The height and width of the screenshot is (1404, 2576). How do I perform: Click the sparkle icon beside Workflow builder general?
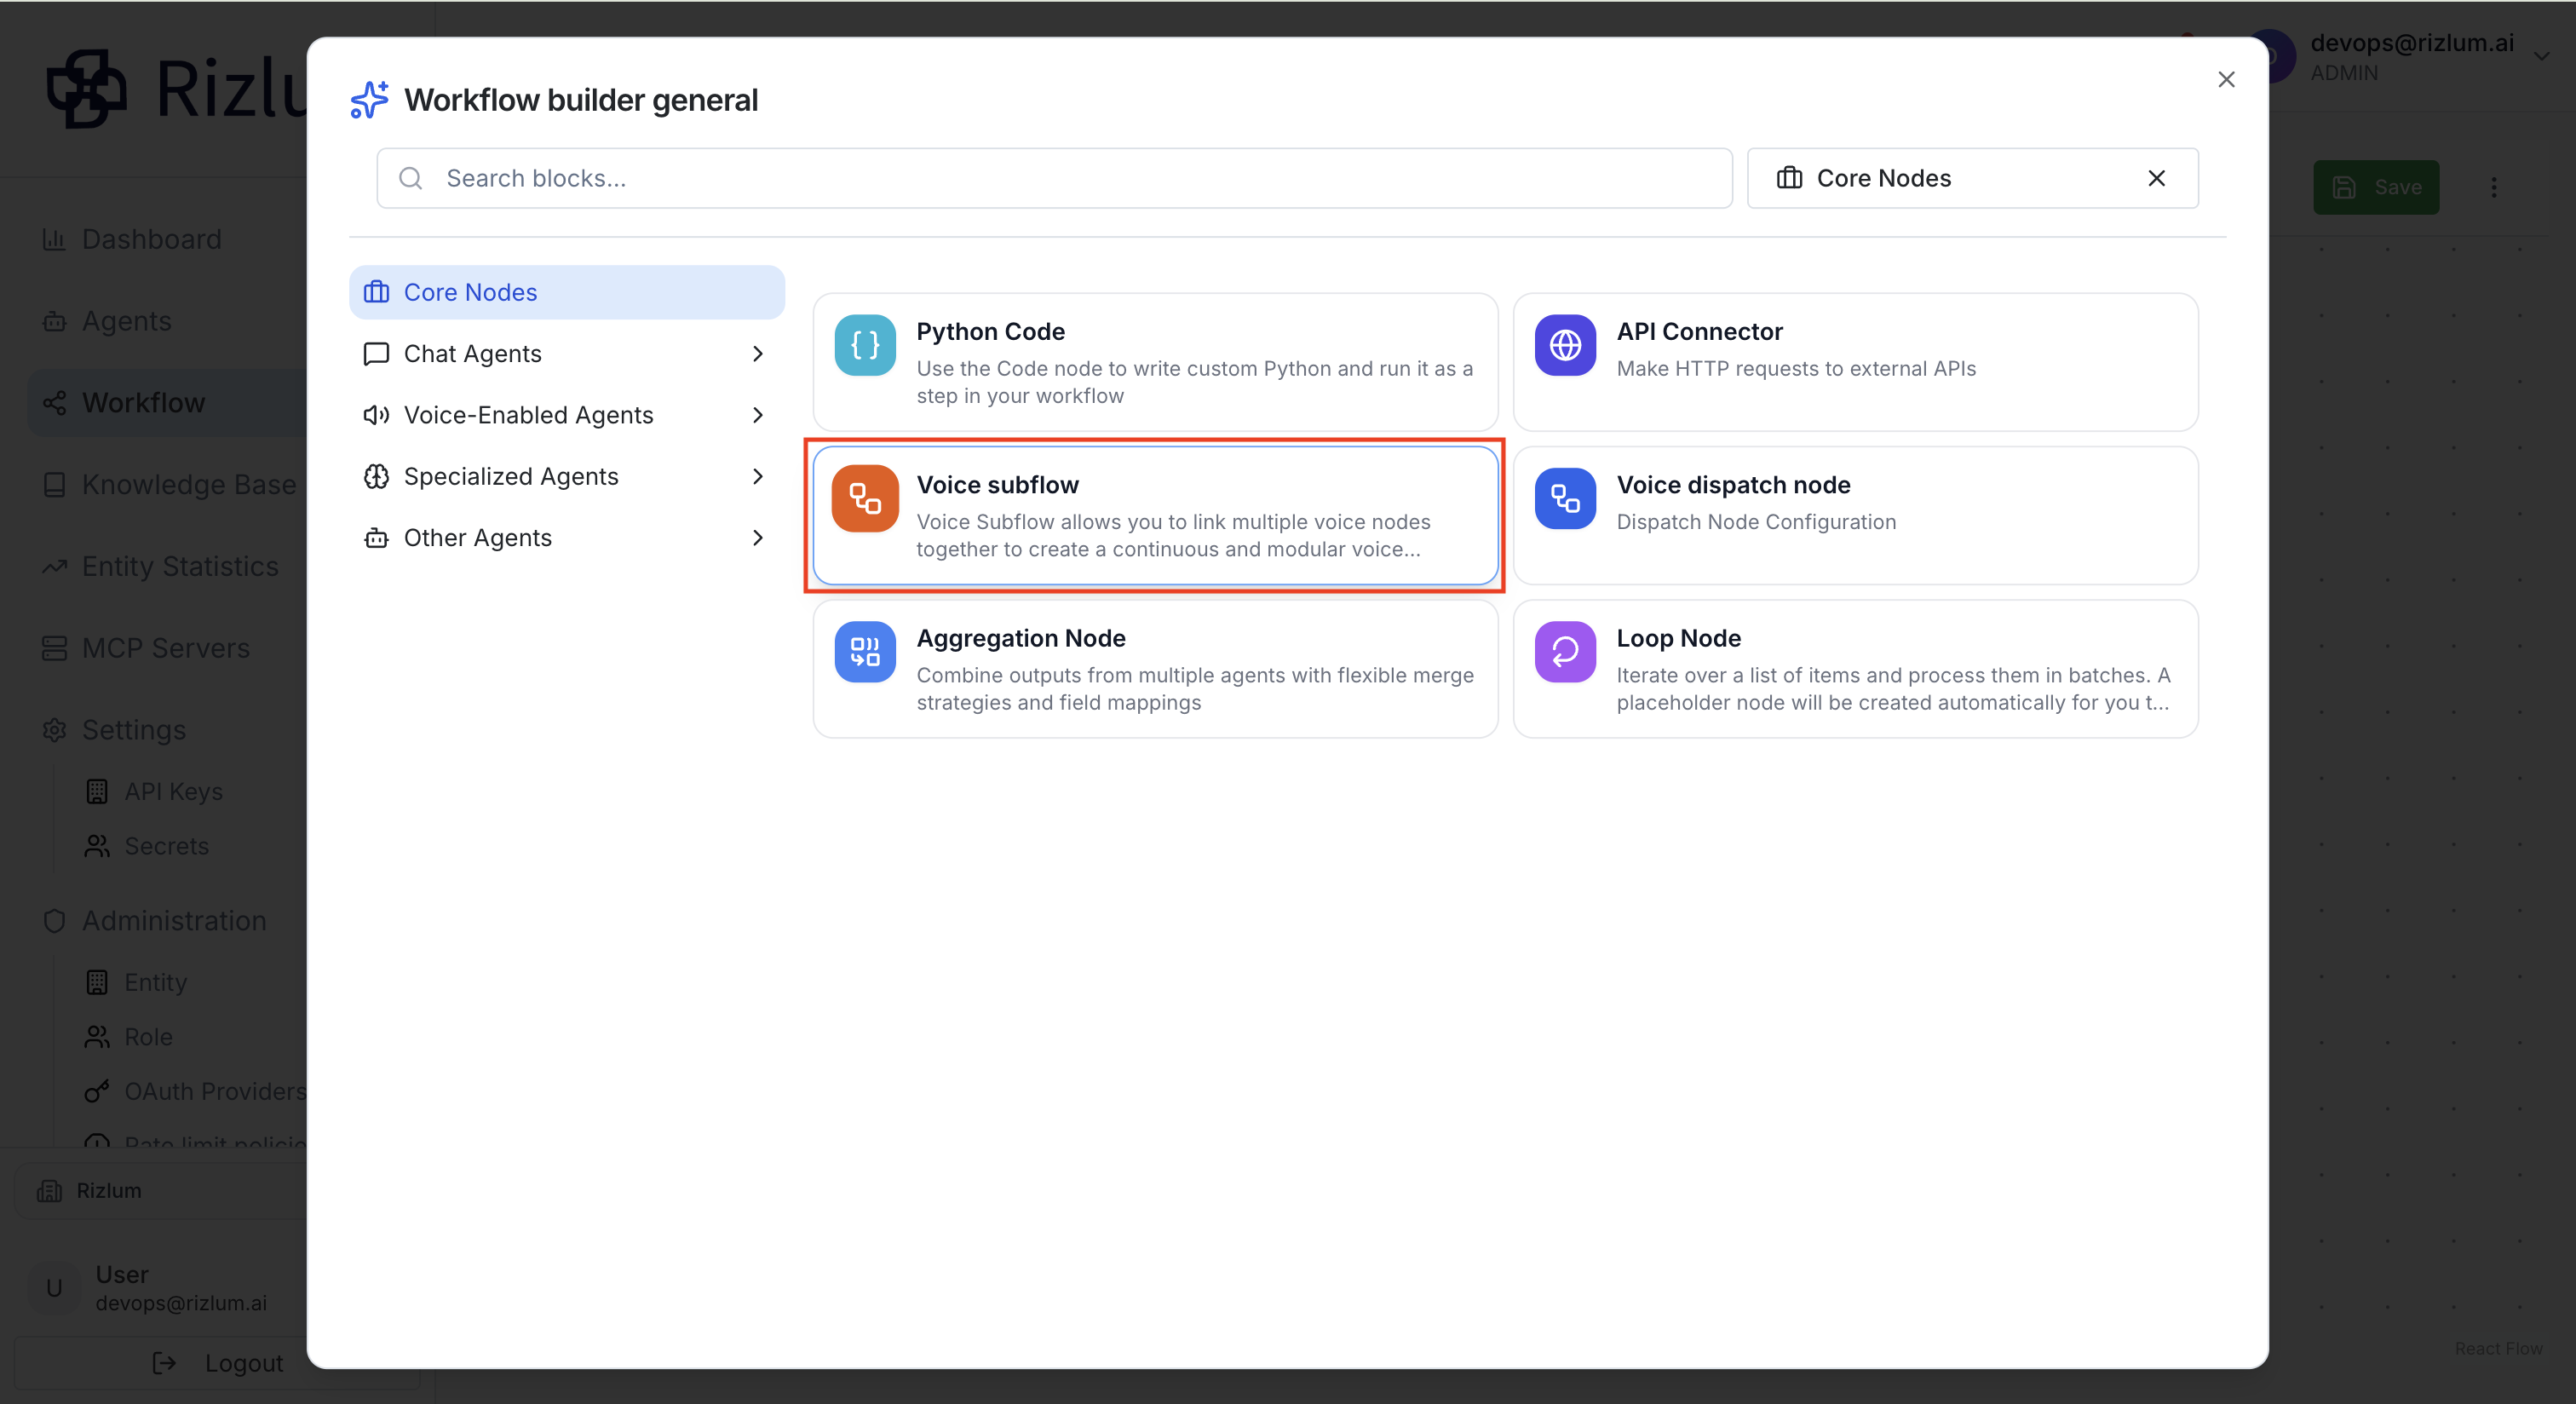click(370, 99)
